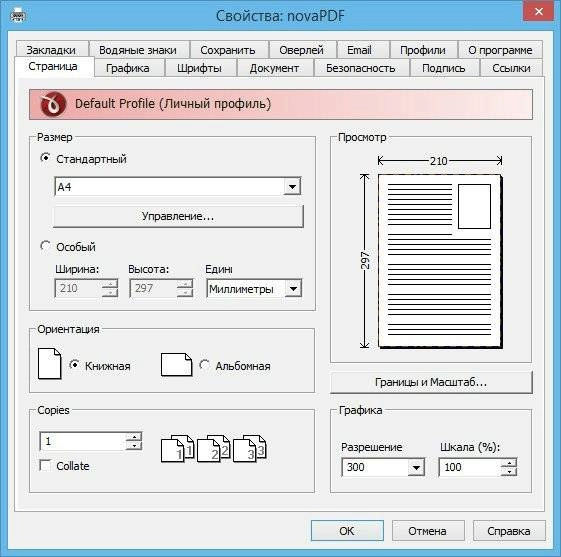561x557 pixels.
Task: Click the Ширина width field
Action: [x=78, y=288]
